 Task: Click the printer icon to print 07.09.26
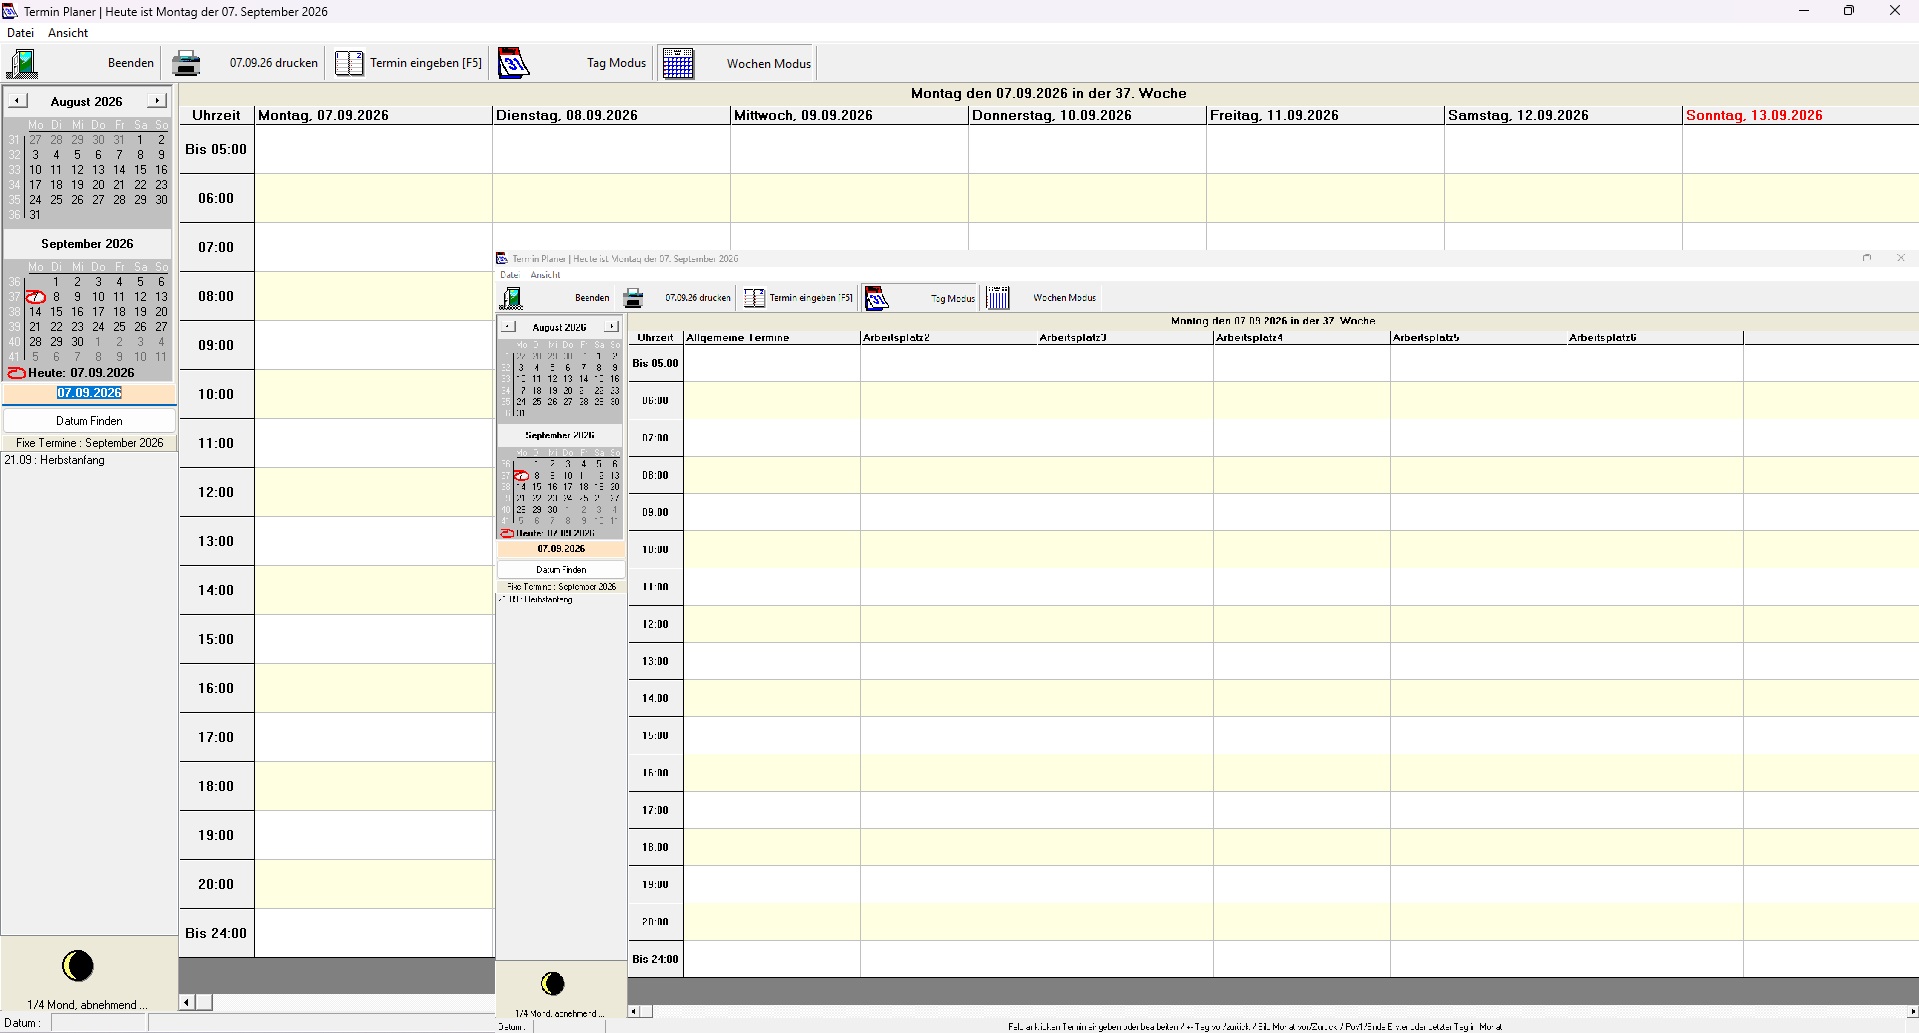pos(186,63)
